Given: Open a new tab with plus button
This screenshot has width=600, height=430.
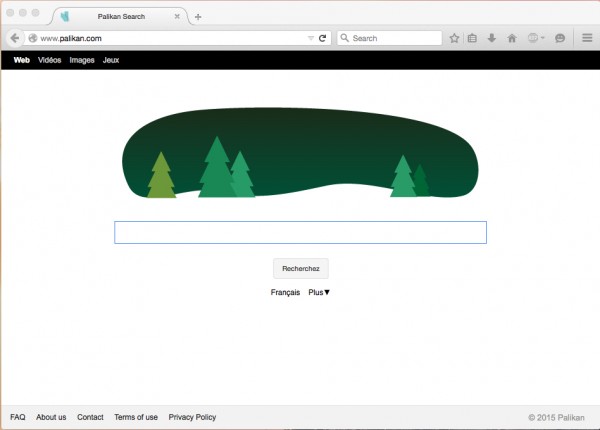Looking at the screenshot, I should [x=198, y=17].
